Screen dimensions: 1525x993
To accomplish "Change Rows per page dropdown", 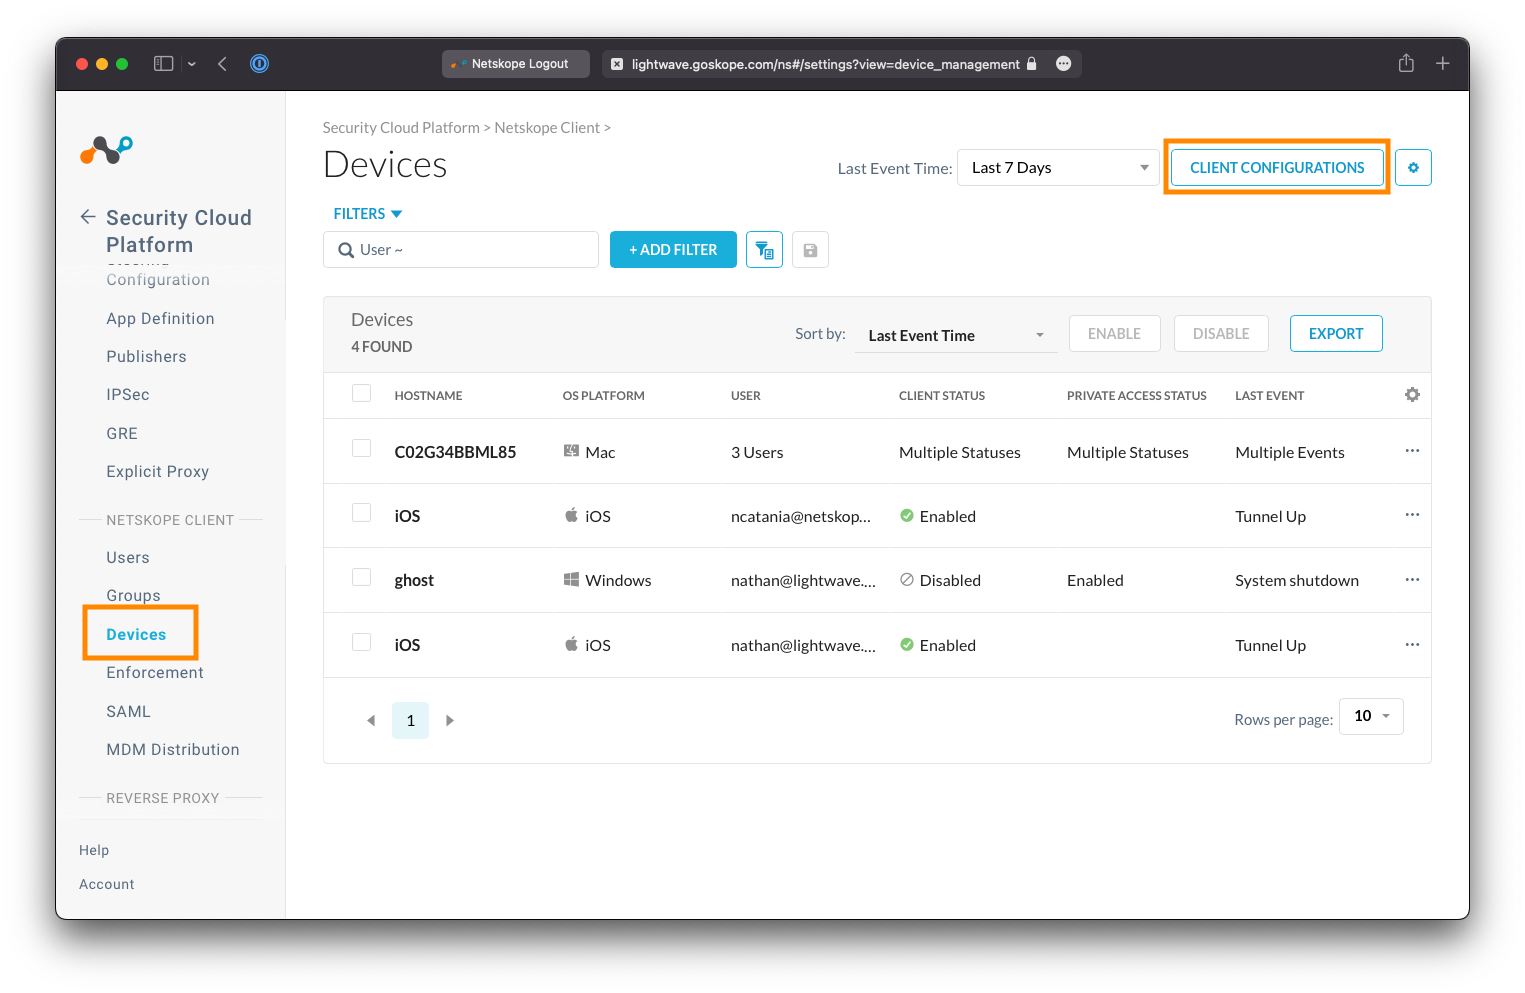I will click(x=1371, y=716).
